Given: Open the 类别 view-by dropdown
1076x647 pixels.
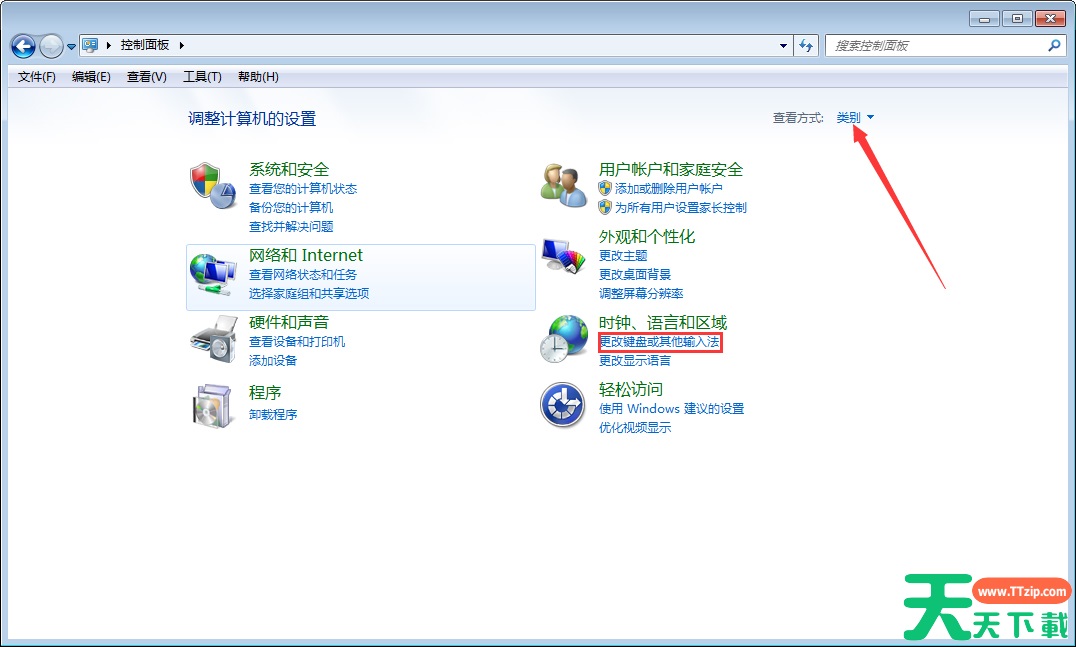Looking at the screenshot, I should coord(855,118).
